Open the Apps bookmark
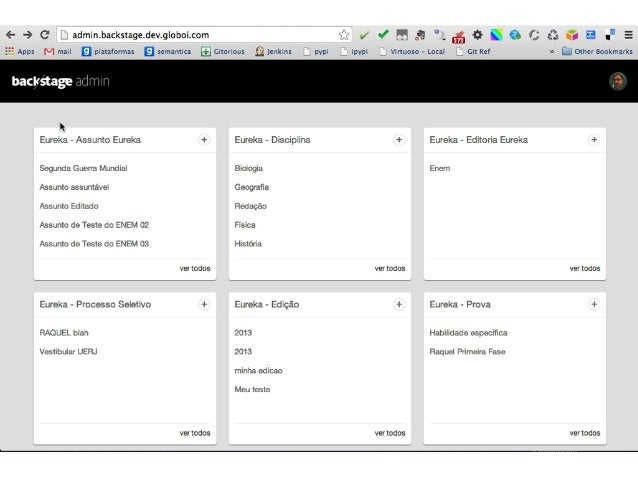 click(x=20, y=52)
